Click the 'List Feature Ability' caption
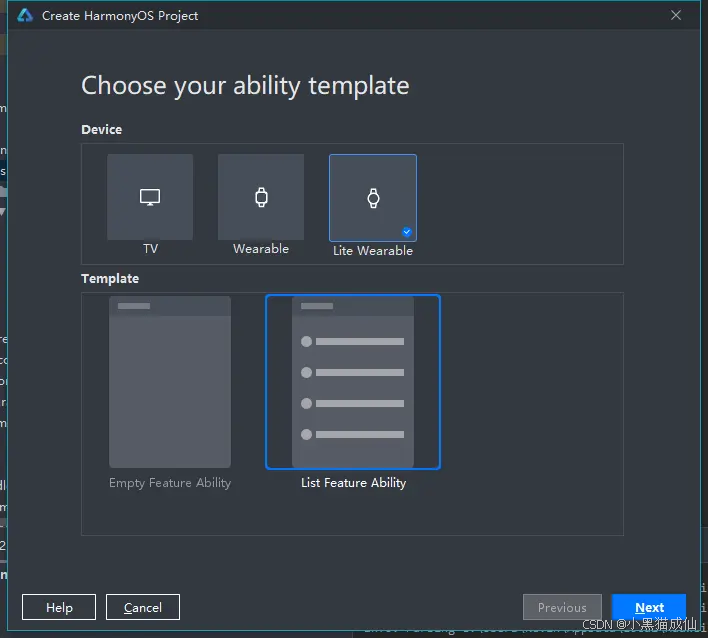Screen dimensions: 708x638 click(354, 483)
